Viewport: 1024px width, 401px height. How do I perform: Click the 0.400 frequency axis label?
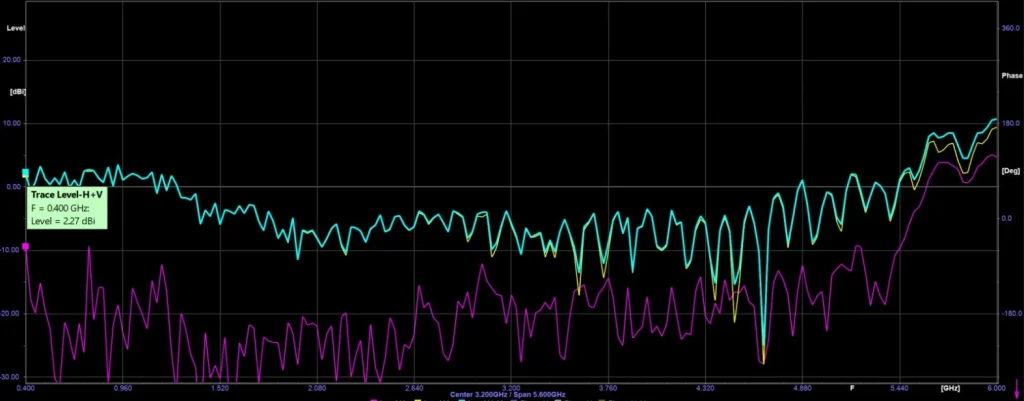coord(25,388)
